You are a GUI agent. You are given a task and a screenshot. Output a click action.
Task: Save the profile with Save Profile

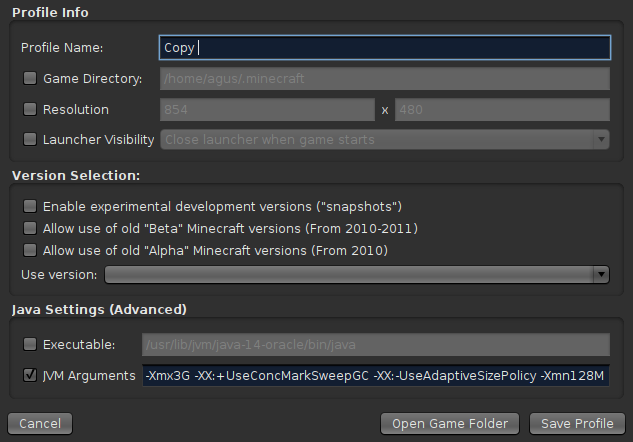tap(577, 423)
